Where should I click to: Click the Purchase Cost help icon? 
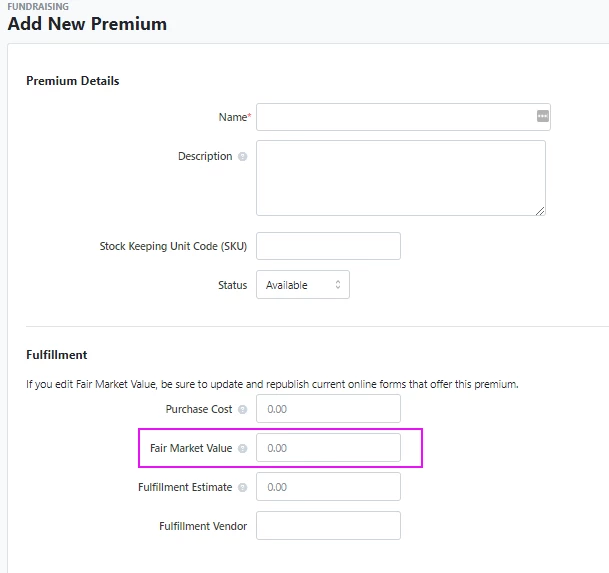tap(242, 409)
